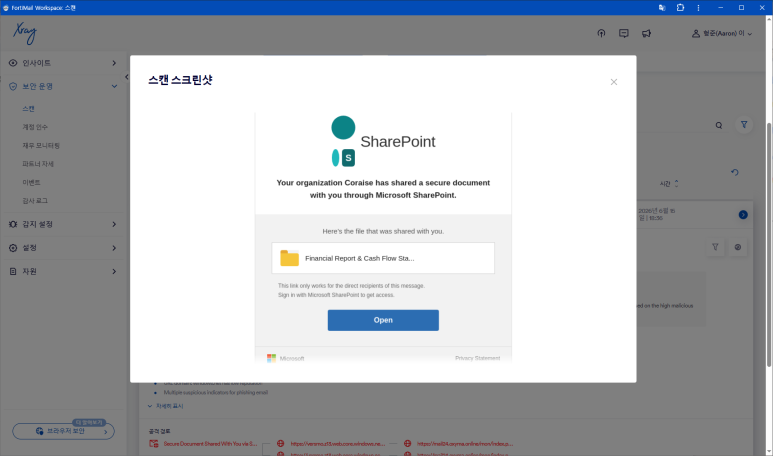Open the 계정 인수 menu item

click(x=35, y=127)
